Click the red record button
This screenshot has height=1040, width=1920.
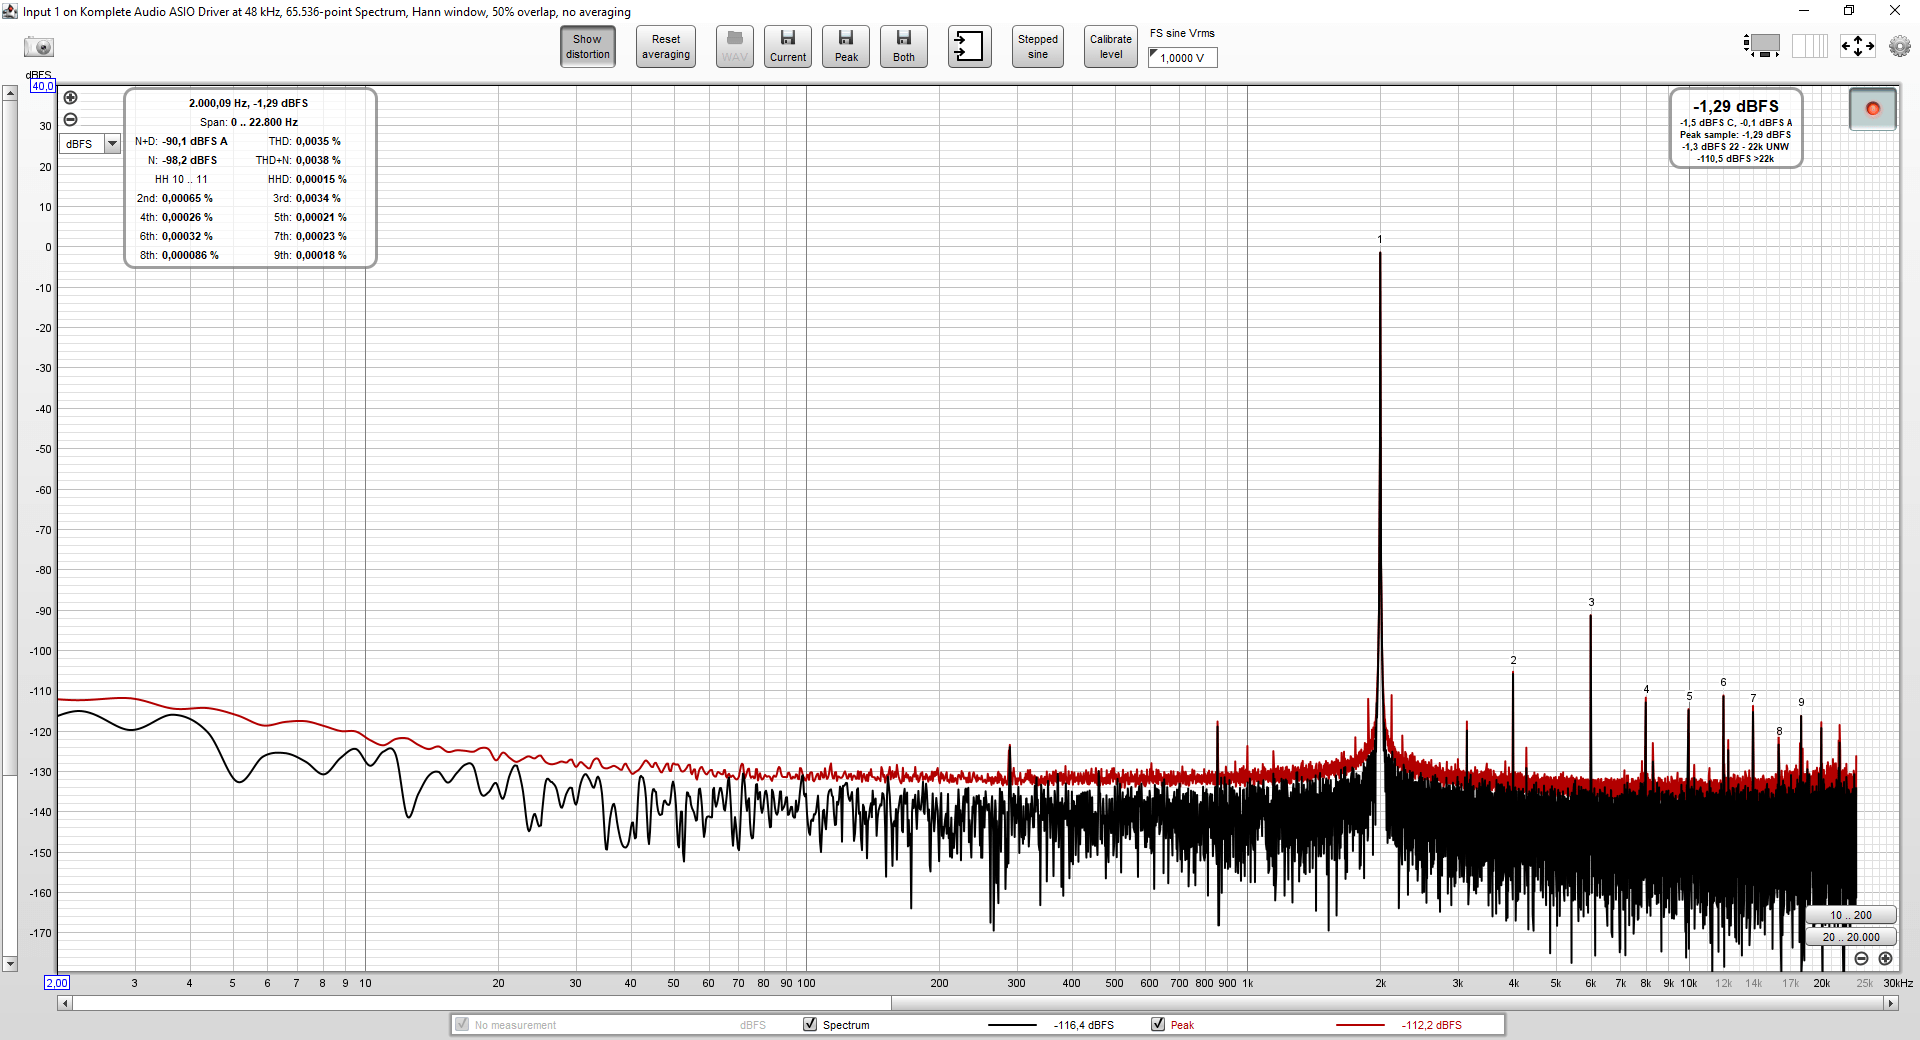point(1873,109)
